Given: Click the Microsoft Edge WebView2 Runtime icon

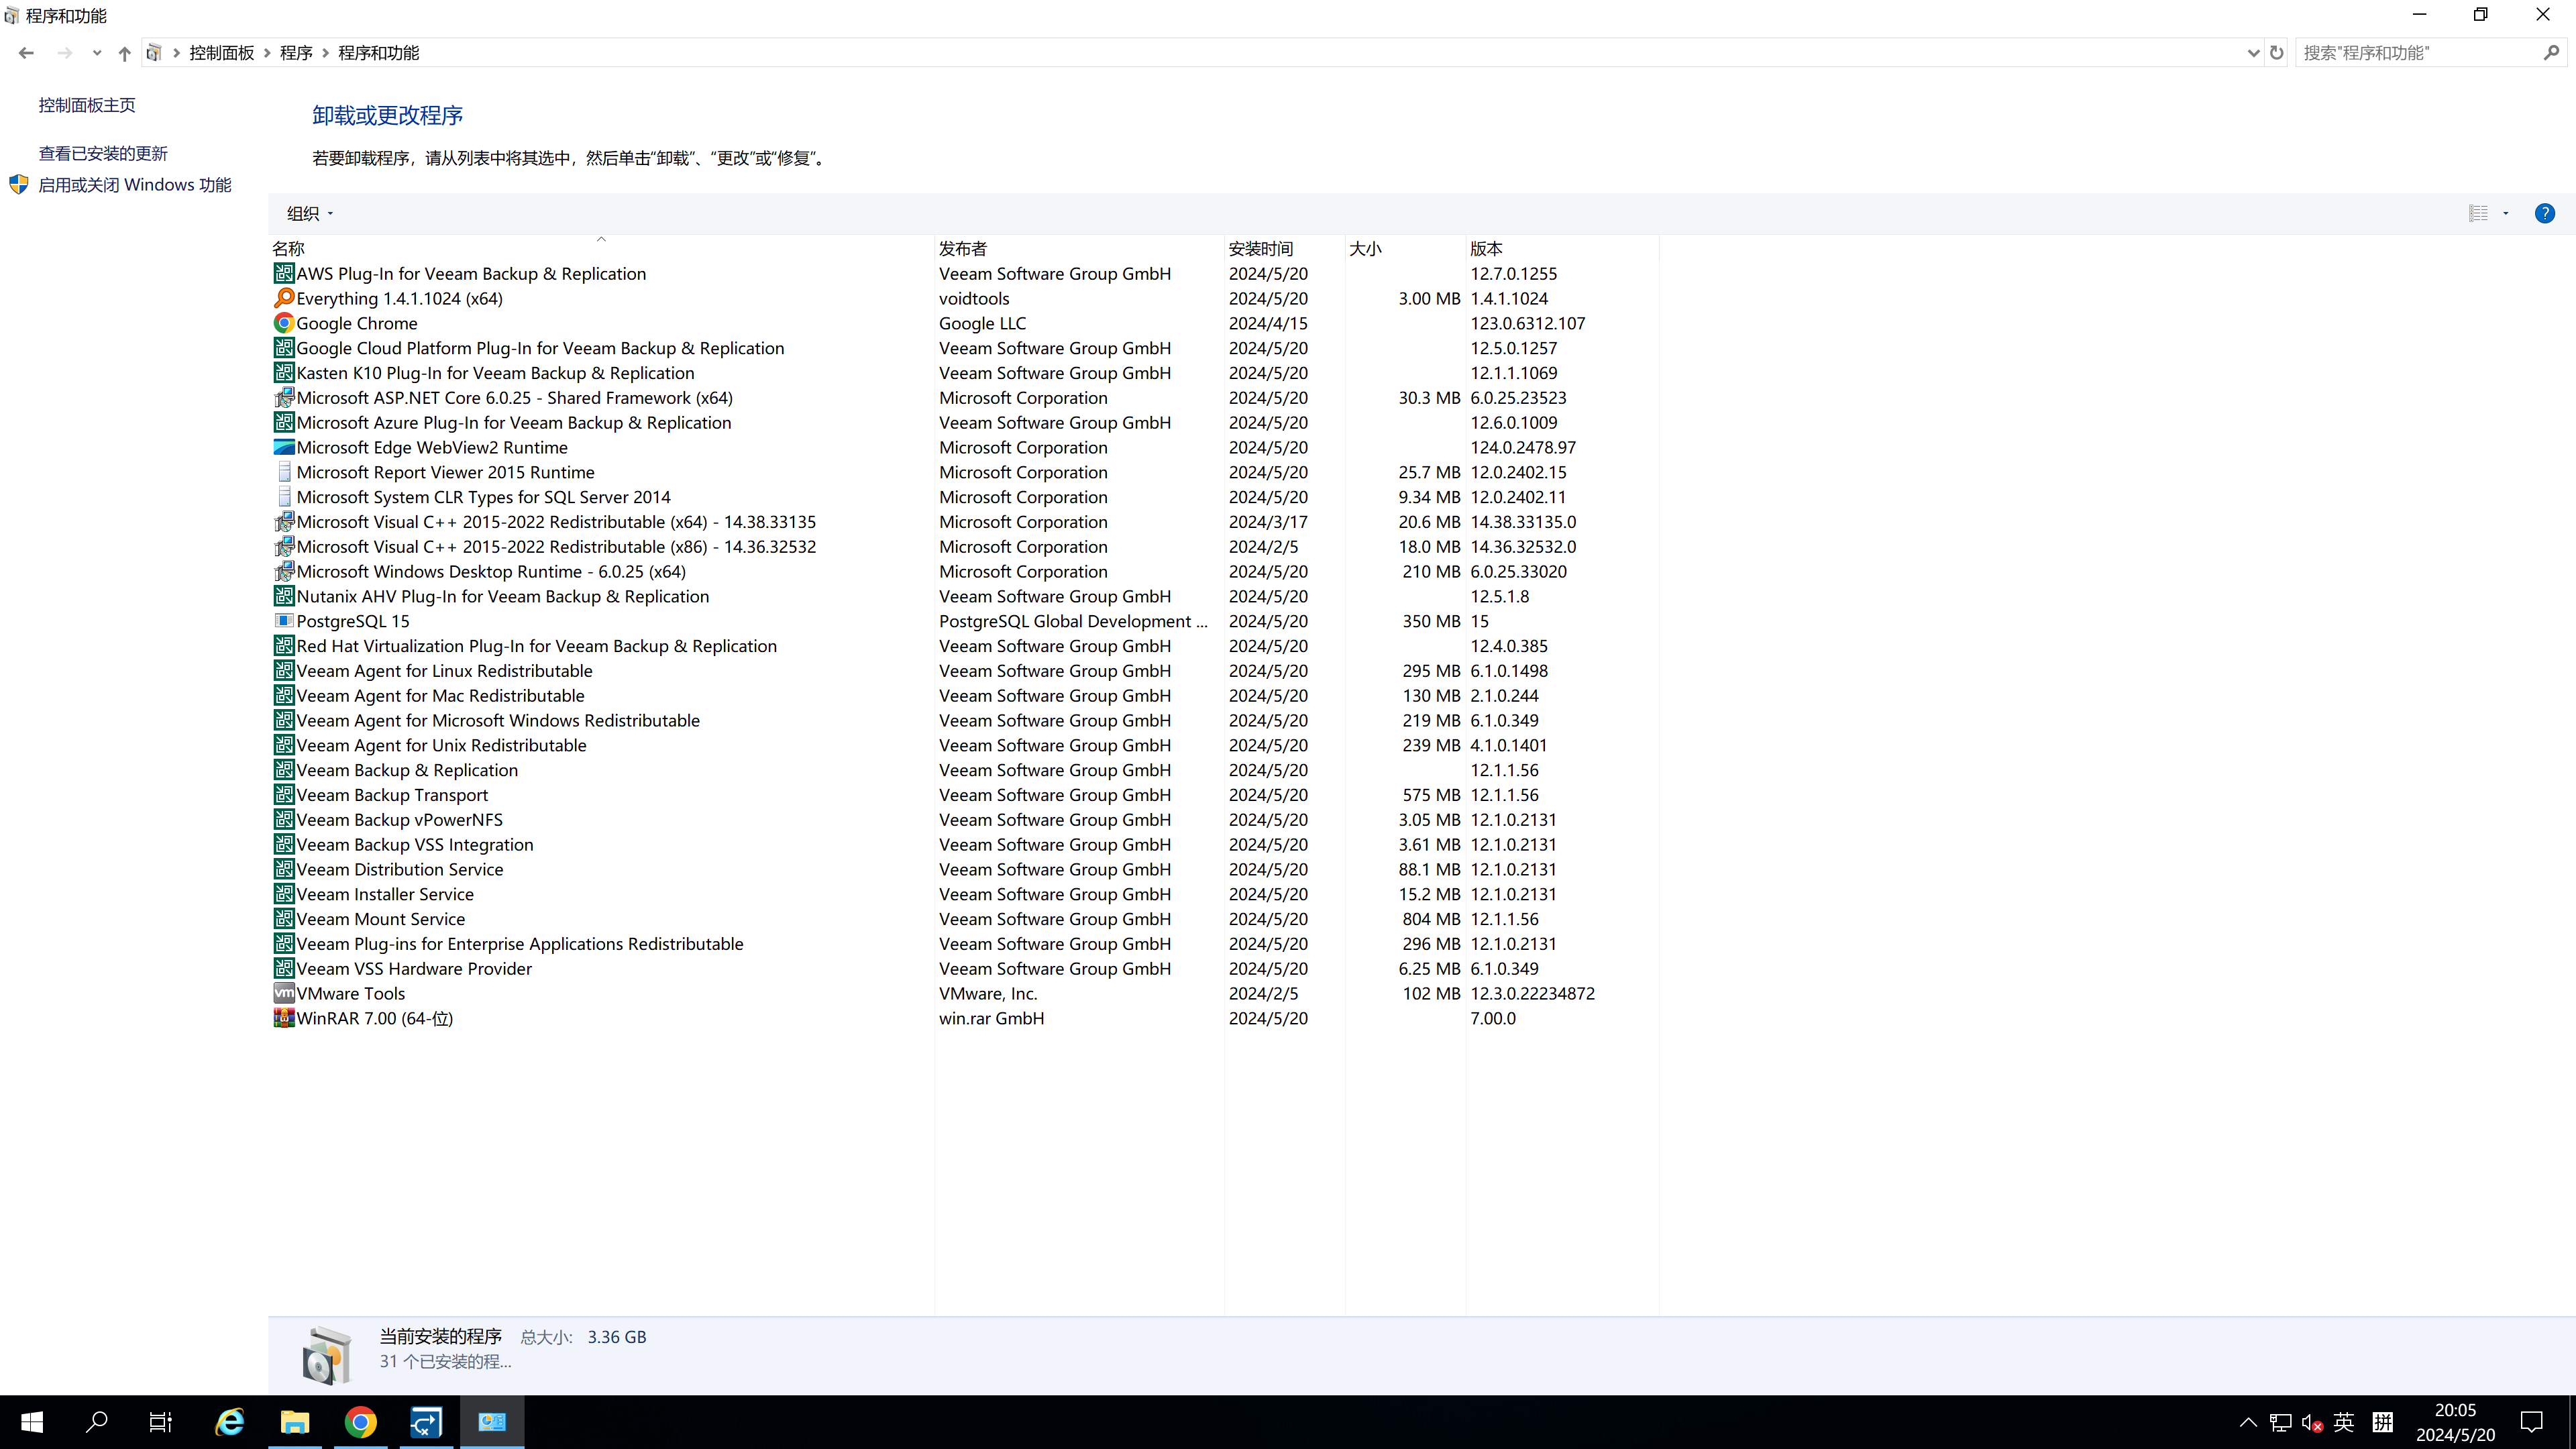Looking at the screenshot, I should pyautogui.click(x=284, y=447).
